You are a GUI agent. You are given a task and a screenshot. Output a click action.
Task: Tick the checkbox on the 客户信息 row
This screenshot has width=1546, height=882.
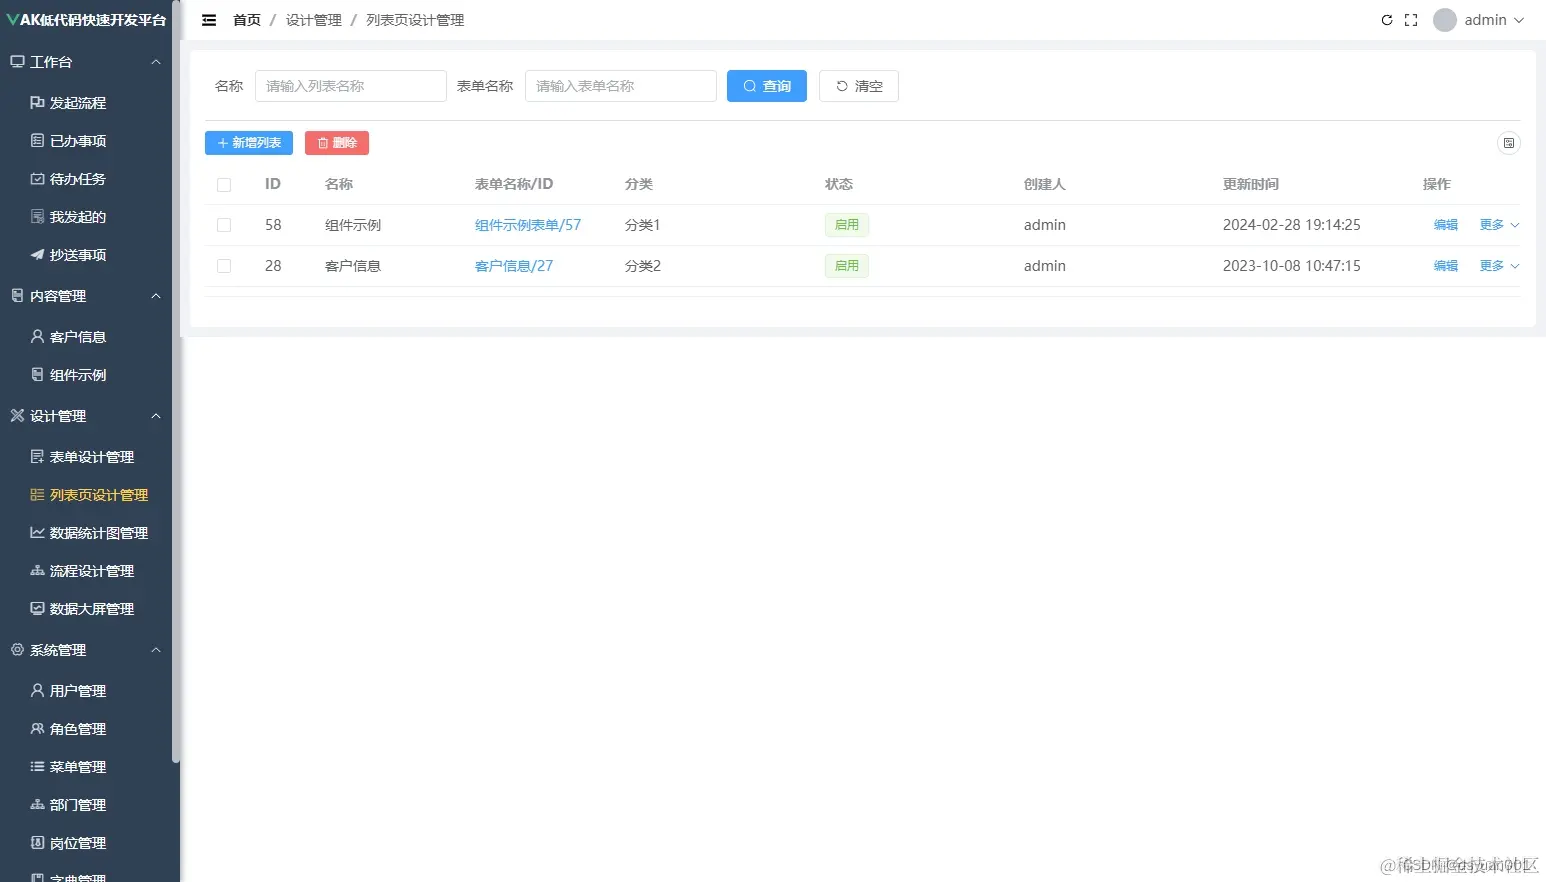223,266
